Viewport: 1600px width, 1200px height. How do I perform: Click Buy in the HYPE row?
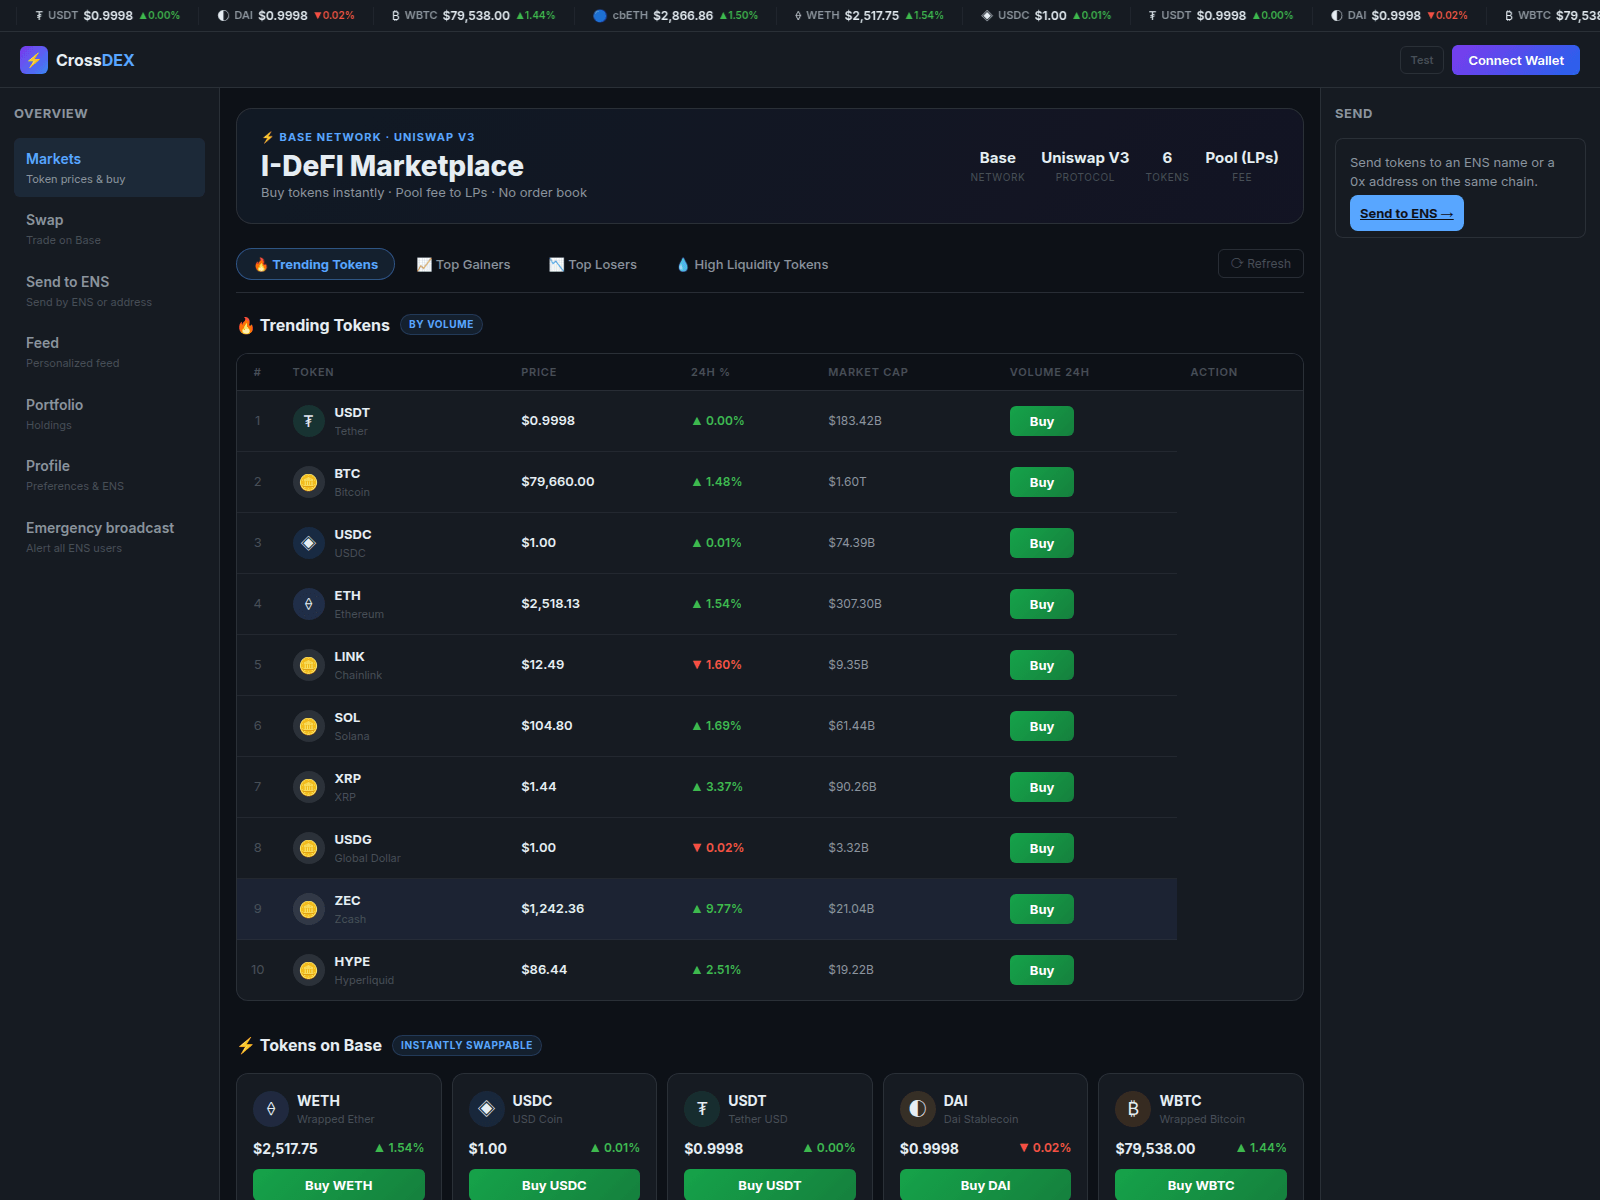[1042, 970]
